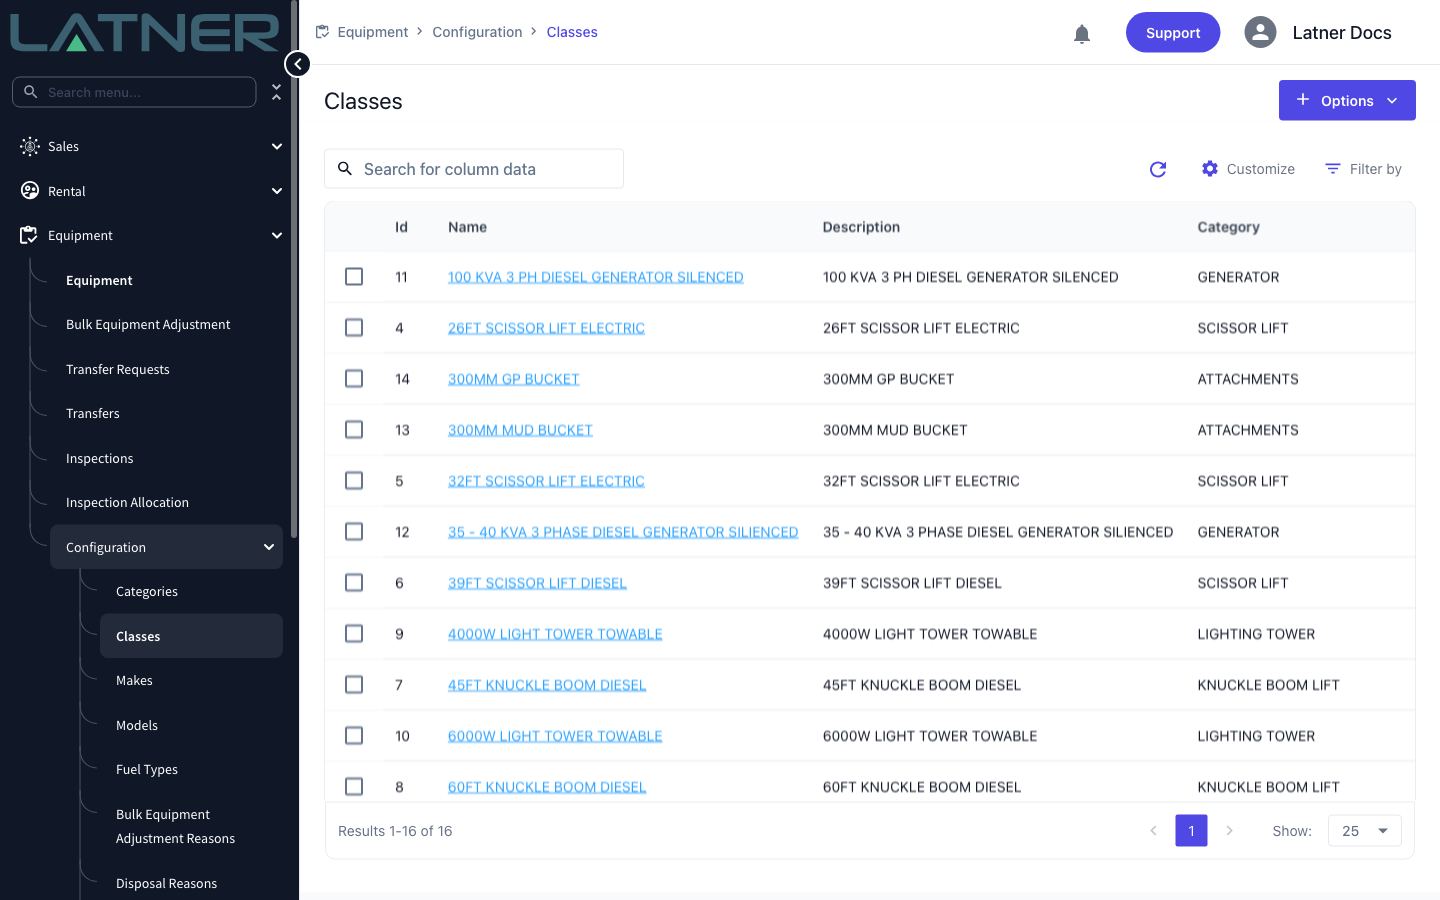Click the Search menu input field
The width and height of the screenshot is (1440, 900).
[x=134, y=92]
